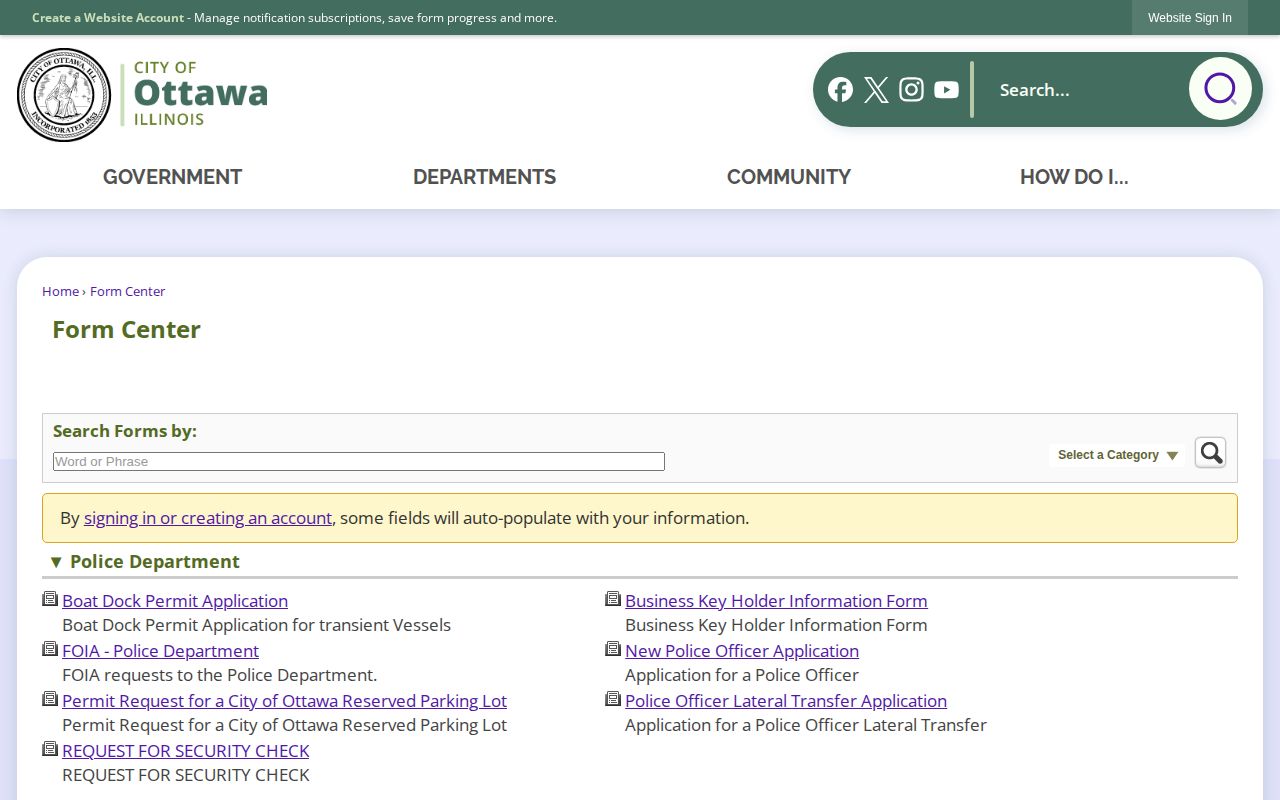
Task: Click the Word or Phrase search field
Action: pyautogui.click(x=359, y=461)
